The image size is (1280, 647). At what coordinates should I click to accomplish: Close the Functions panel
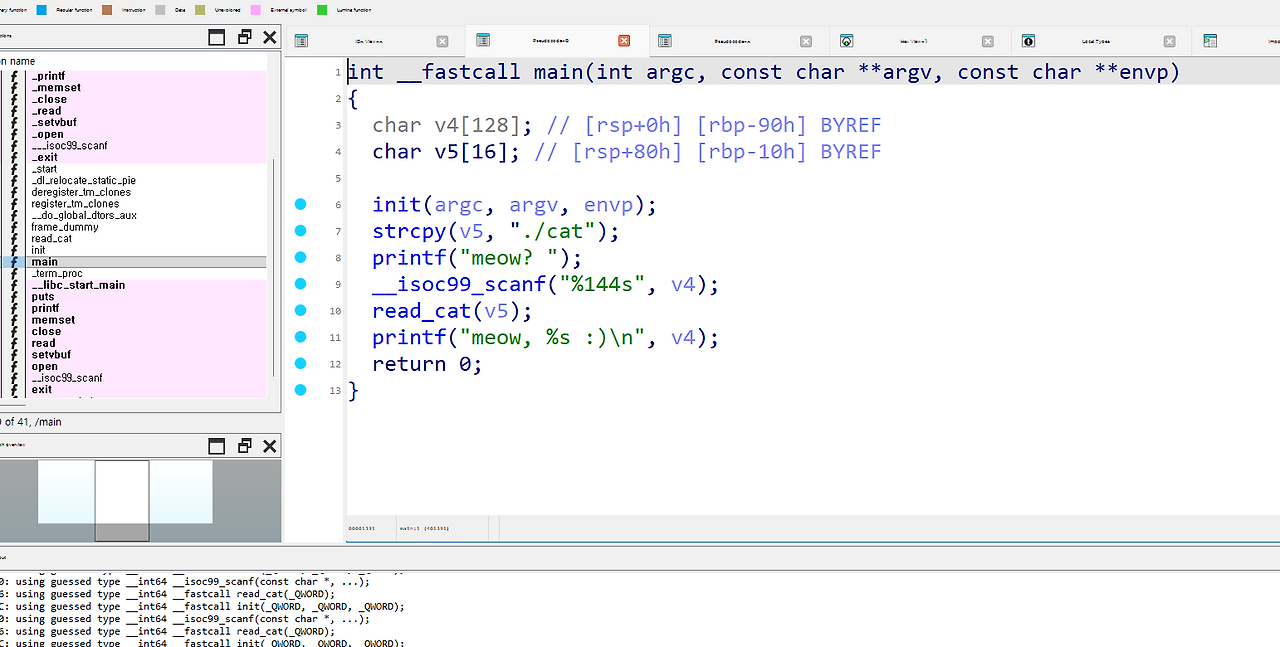[x=270, y=37]
